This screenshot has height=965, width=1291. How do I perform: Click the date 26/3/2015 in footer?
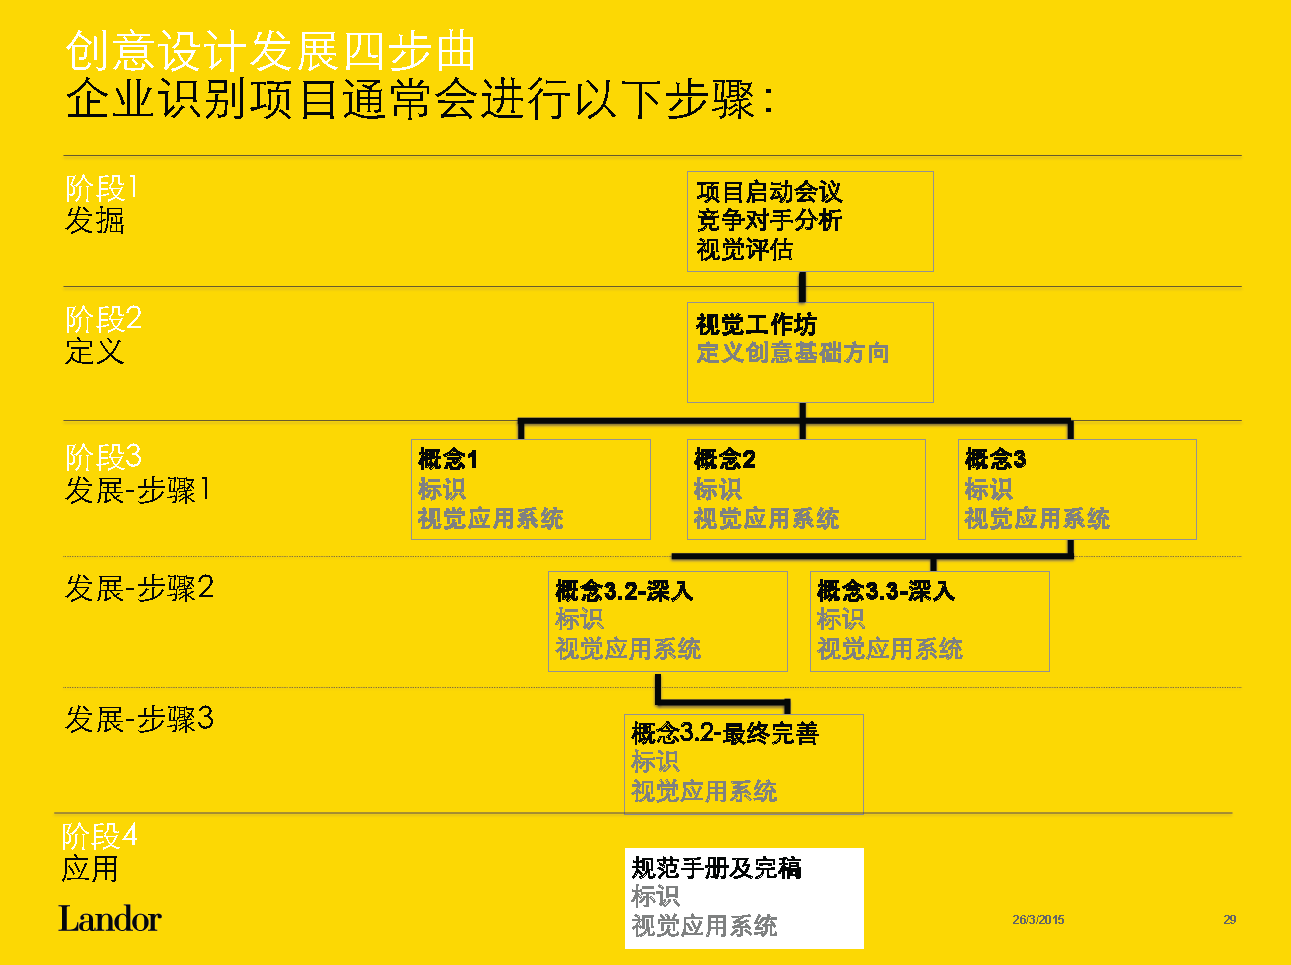coord(1038,920)
